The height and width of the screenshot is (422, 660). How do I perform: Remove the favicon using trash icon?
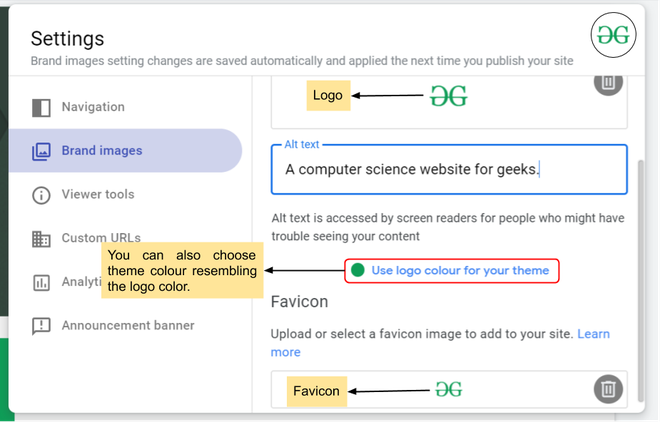point(607,389)
